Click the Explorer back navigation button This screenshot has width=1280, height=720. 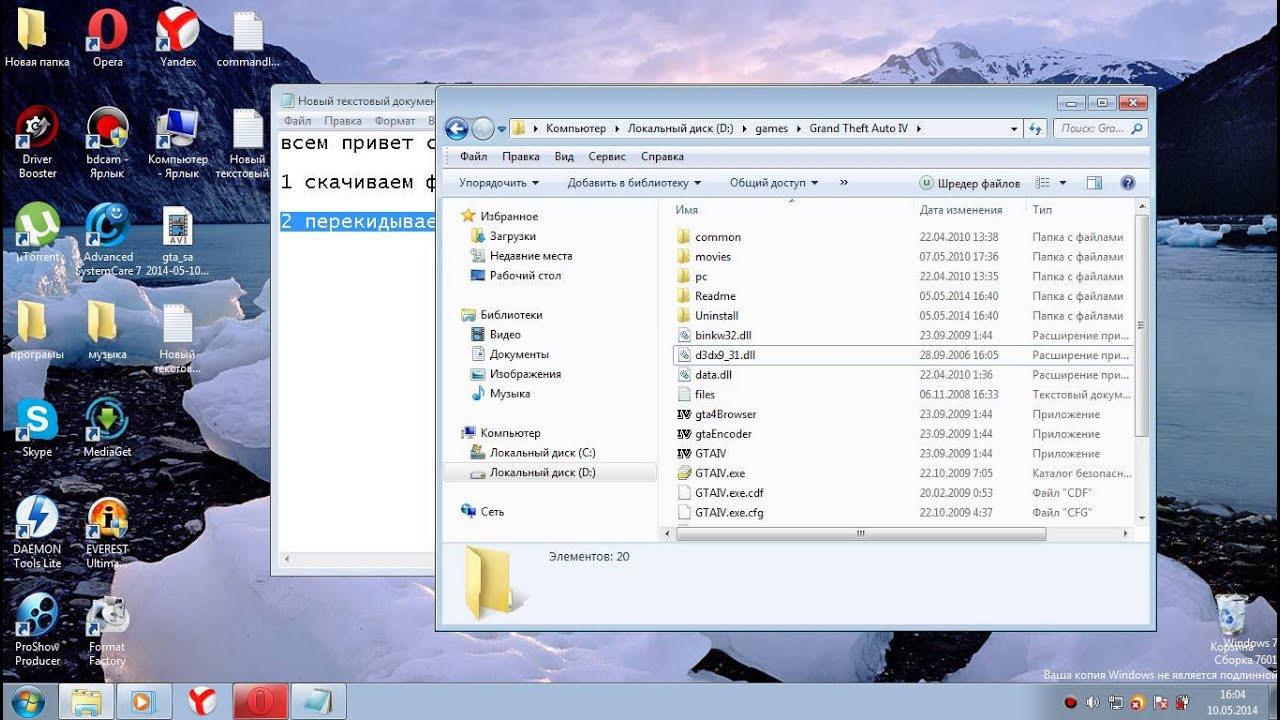457,128
